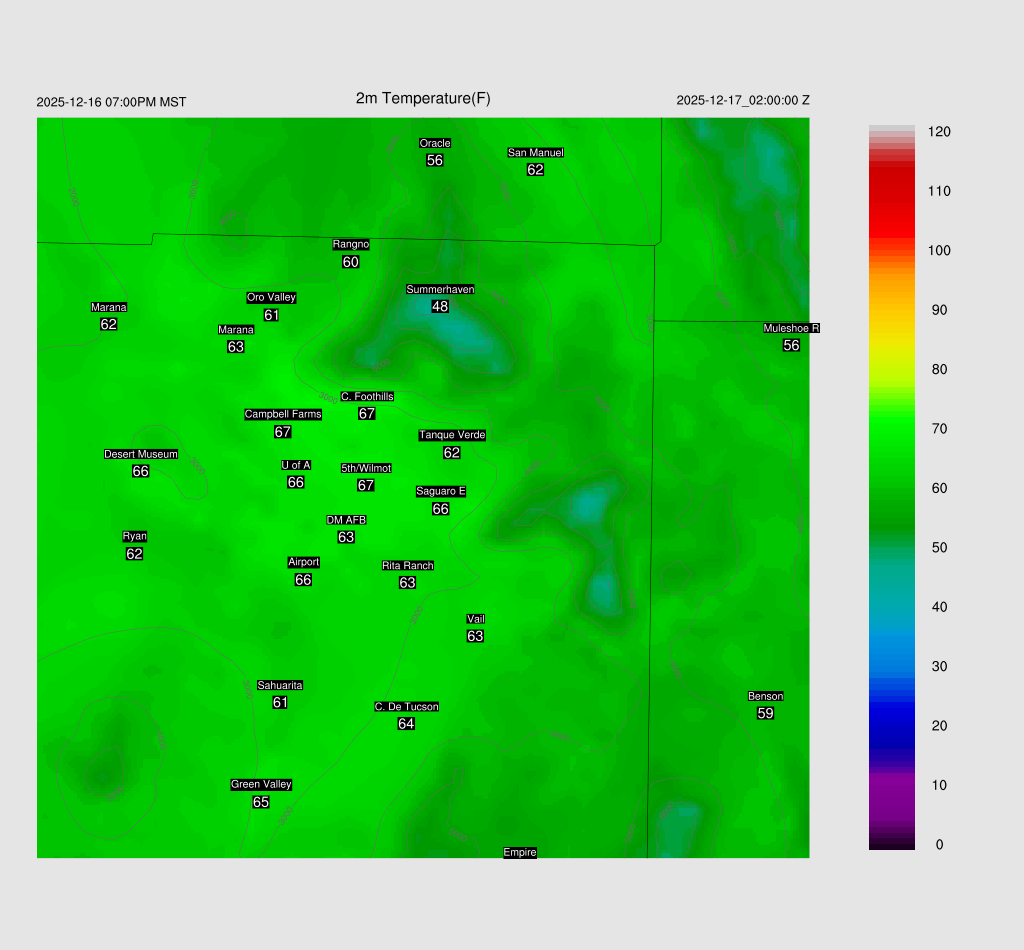Click the C. De Tucson station label

[406, 707]
